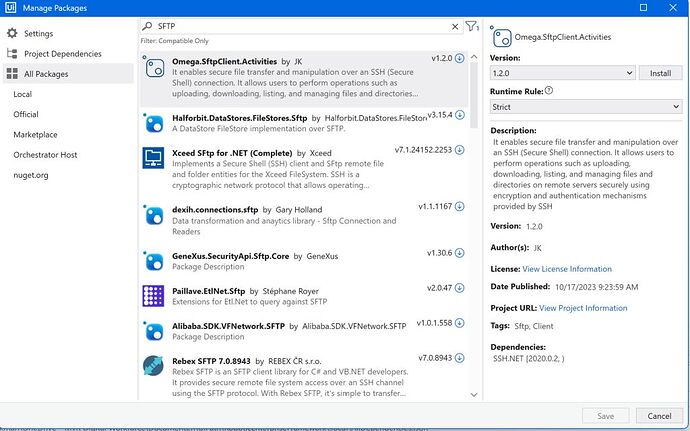The height and width of the screenshot is (431, 690).
Task: Click the Xceed SFtp monitor package icon
Action: pos(153,158)
